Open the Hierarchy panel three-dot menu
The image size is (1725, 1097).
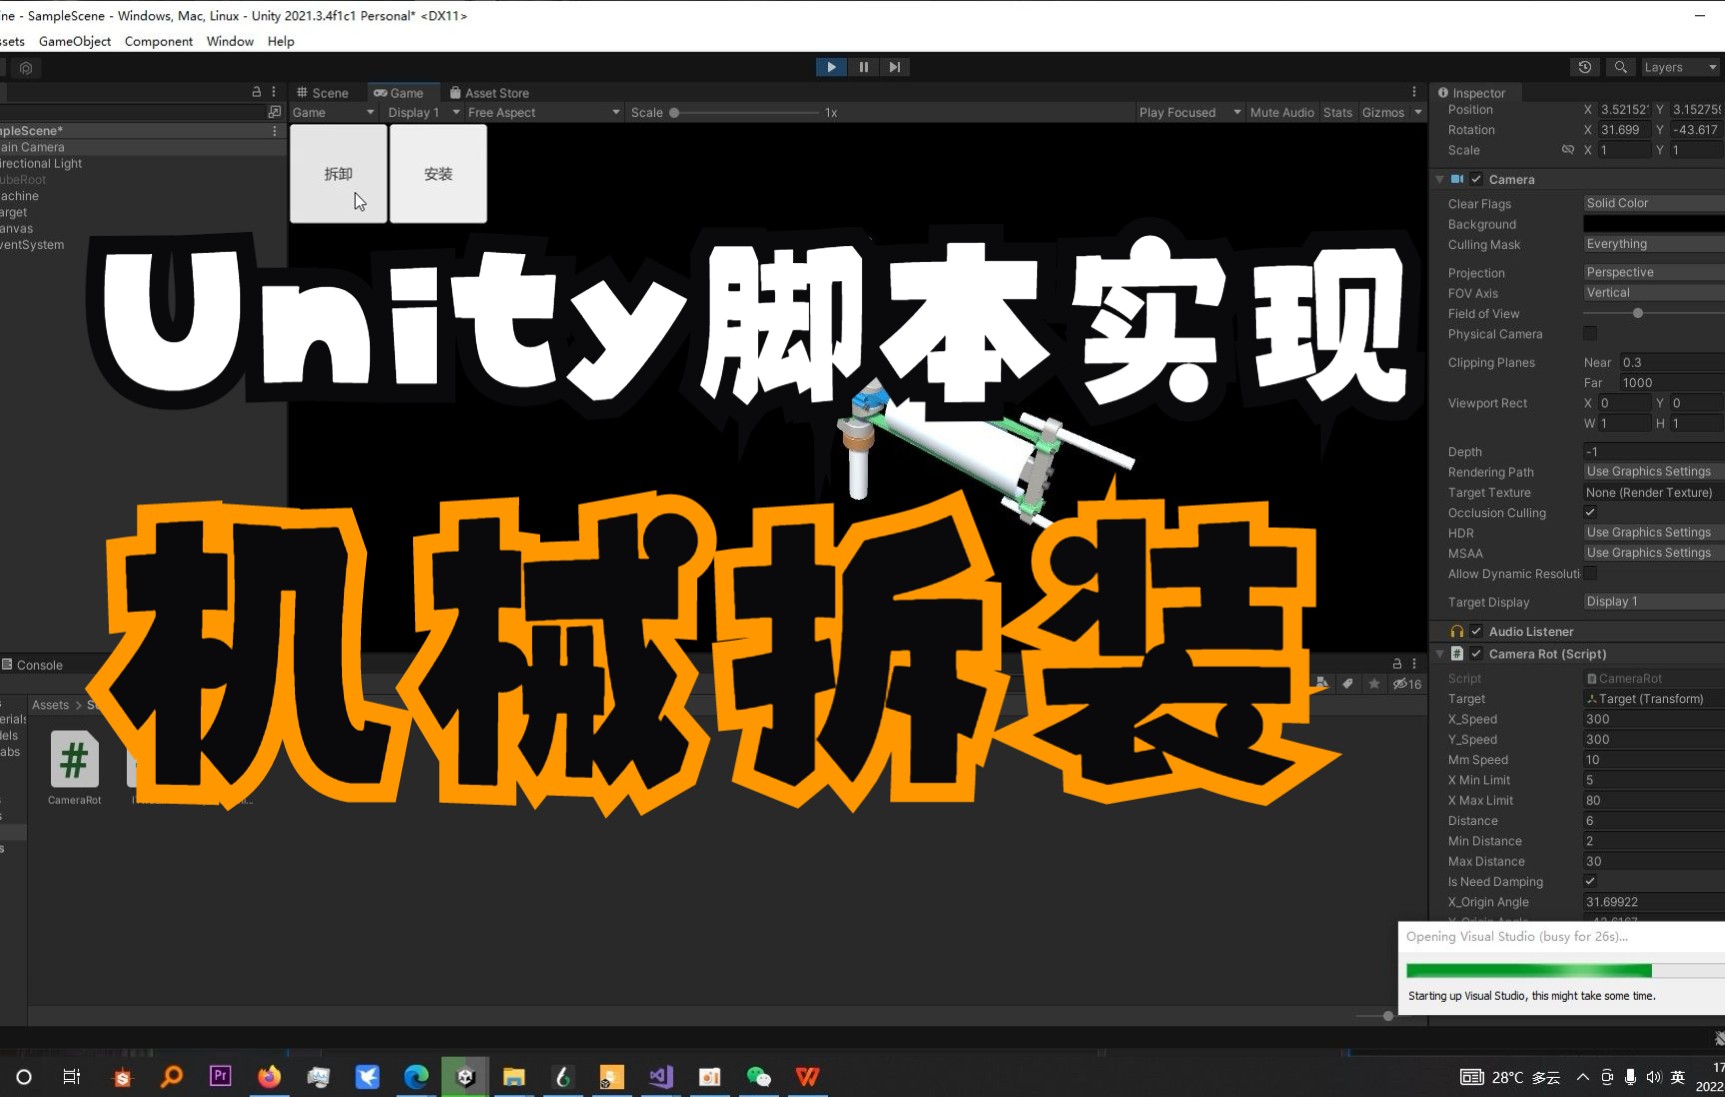point(273,91)
